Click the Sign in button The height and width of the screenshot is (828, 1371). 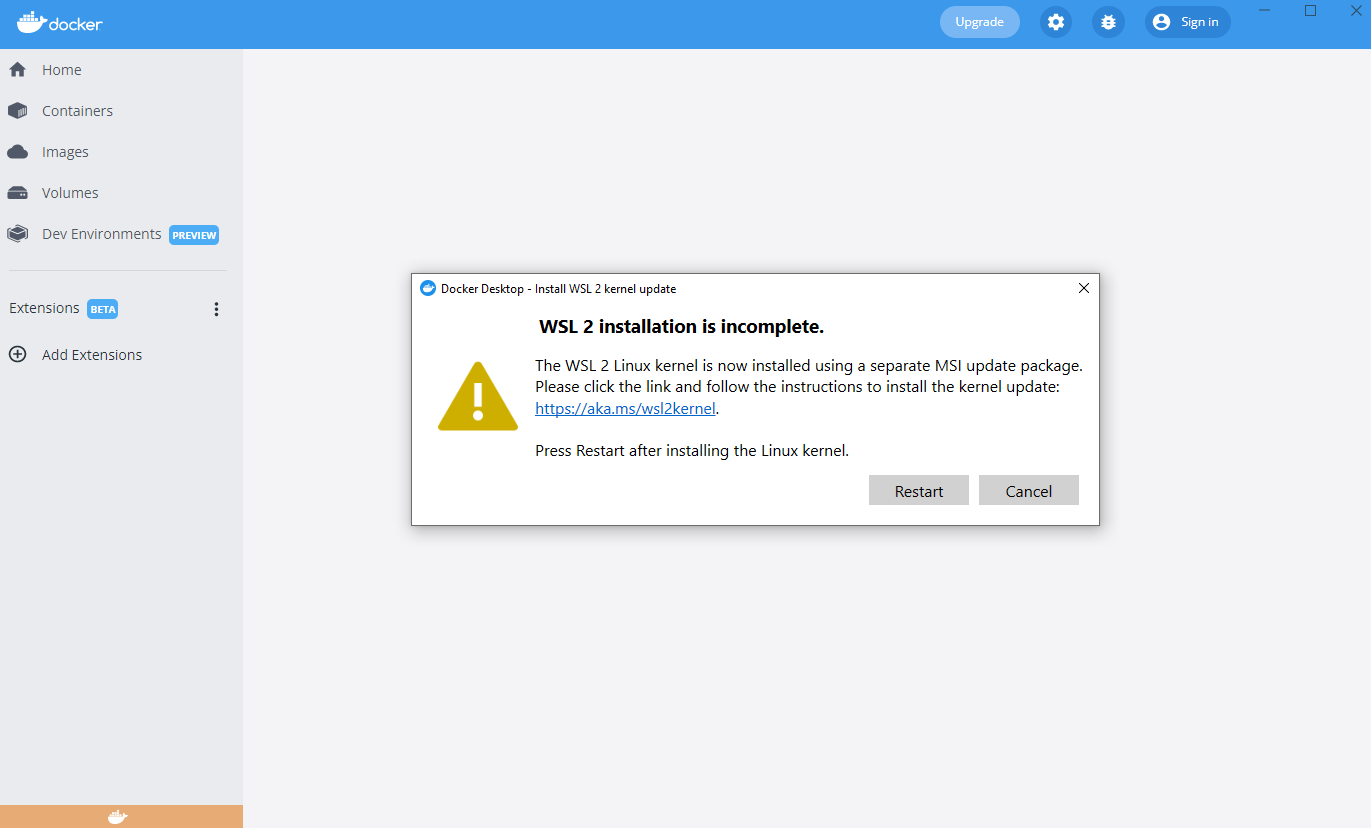pyautogui.click(x=1188, y=22)
